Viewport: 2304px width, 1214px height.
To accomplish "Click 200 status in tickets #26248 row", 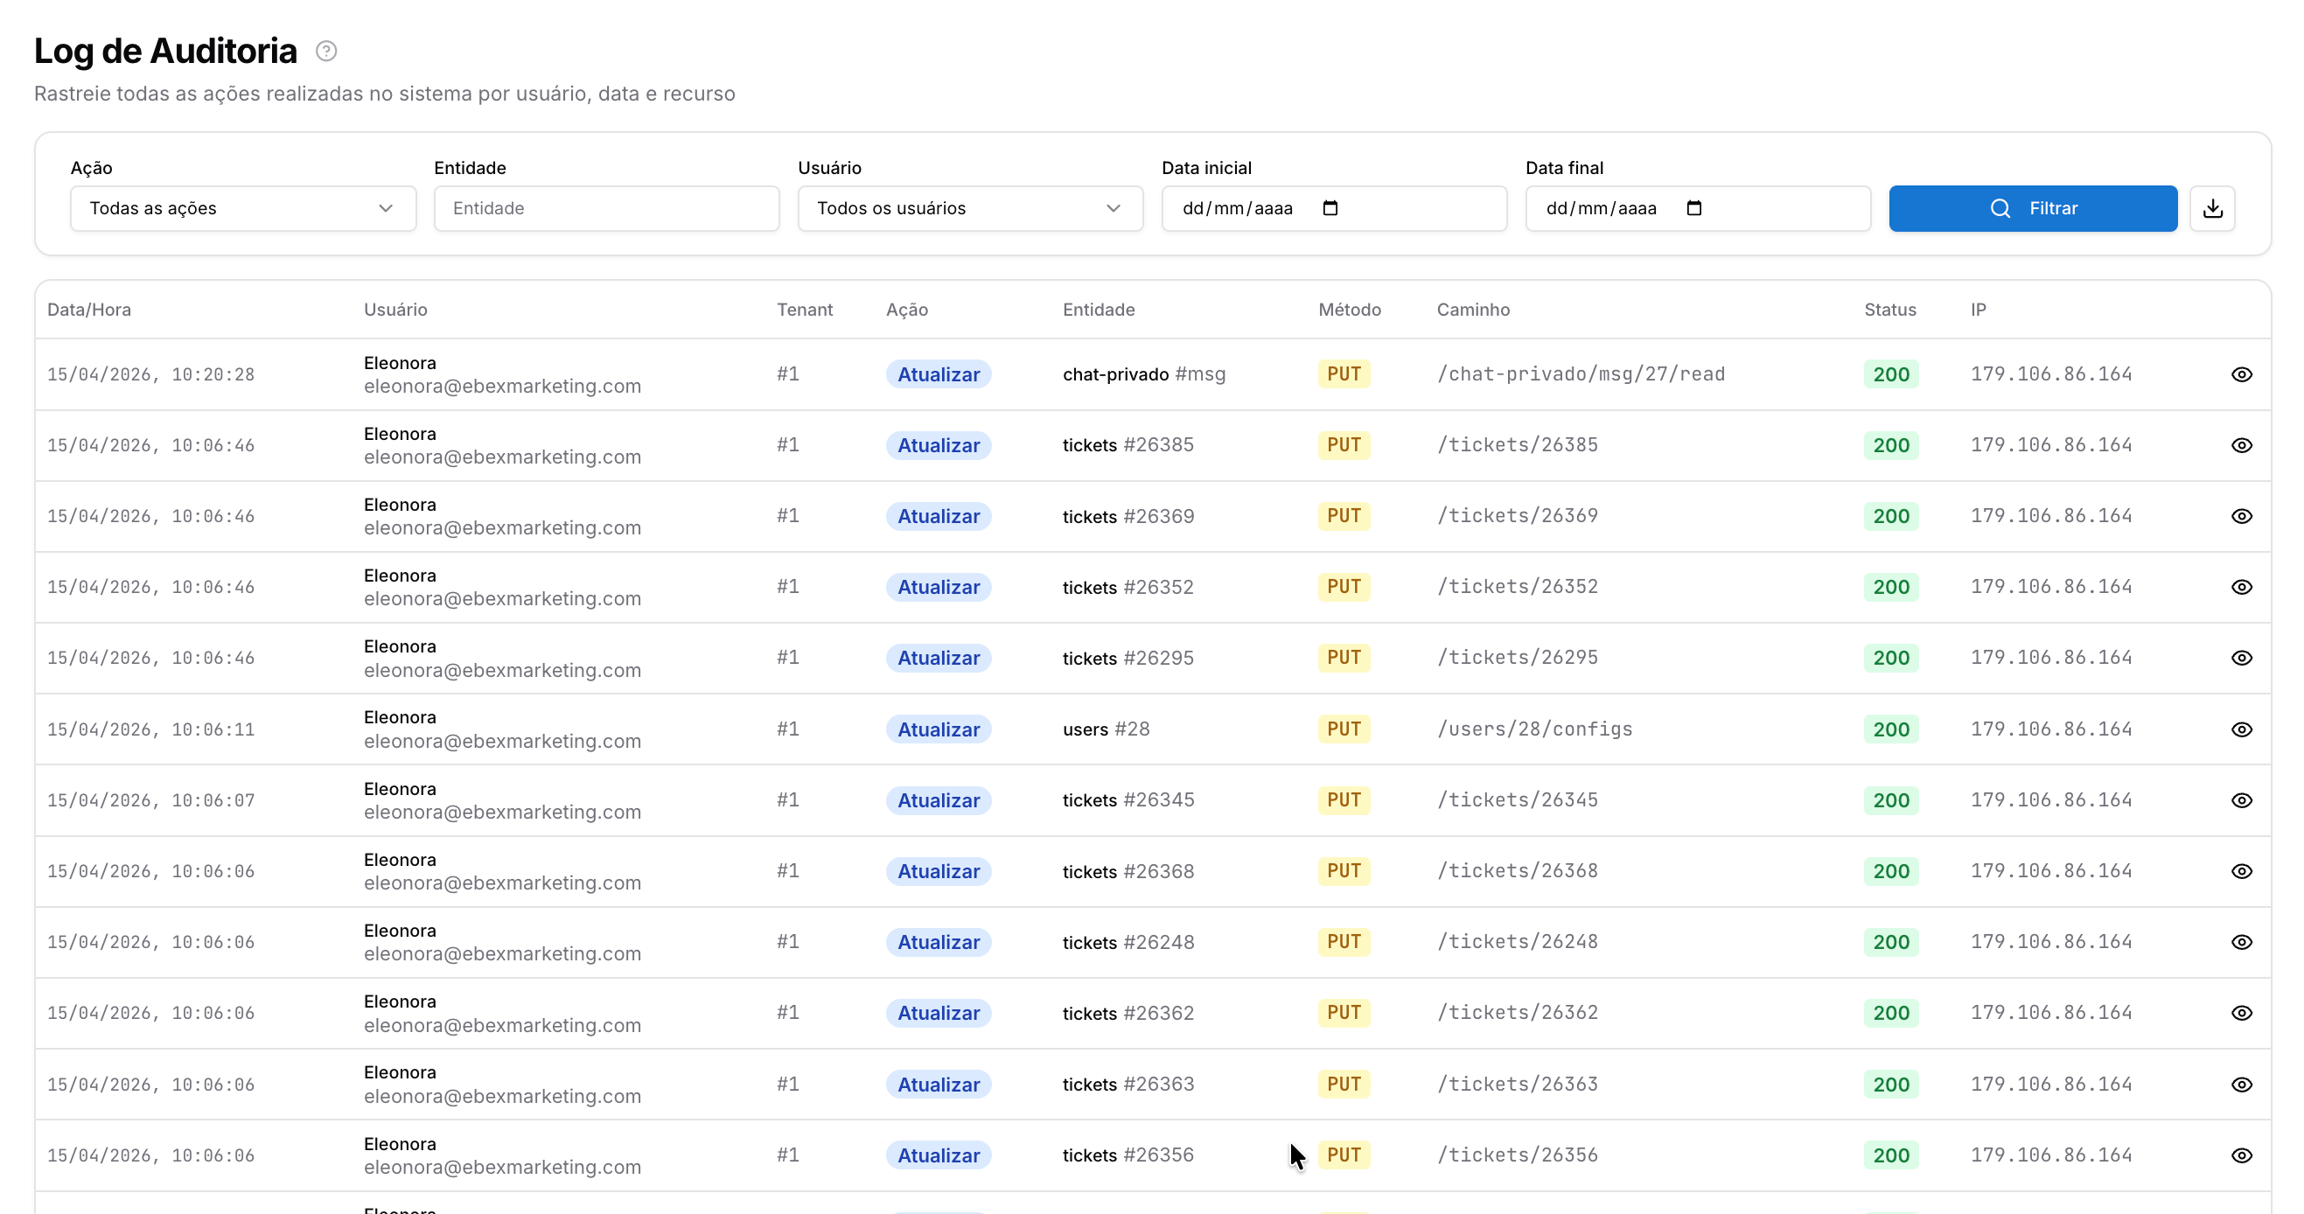I will [1890, 942].
